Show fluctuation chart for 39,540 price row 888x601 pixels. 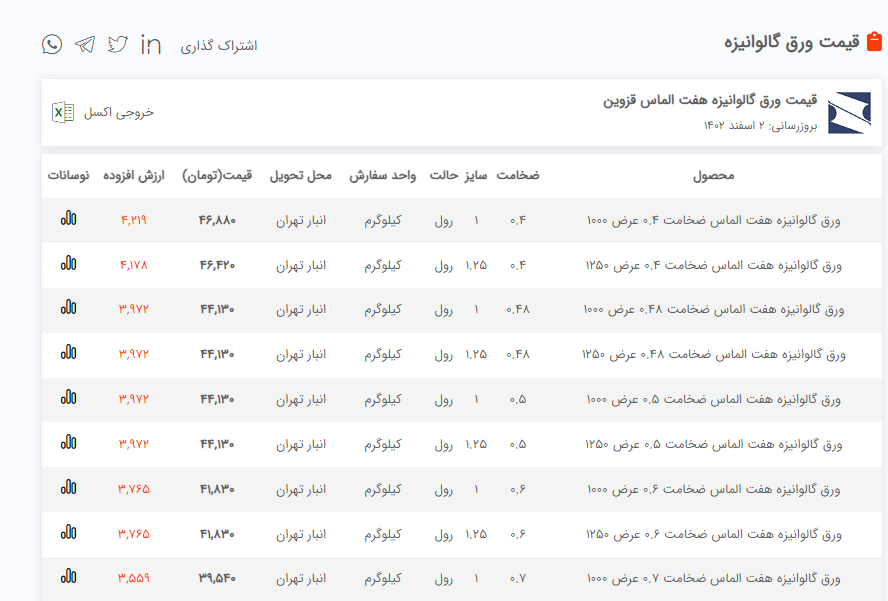coord(68,576)
